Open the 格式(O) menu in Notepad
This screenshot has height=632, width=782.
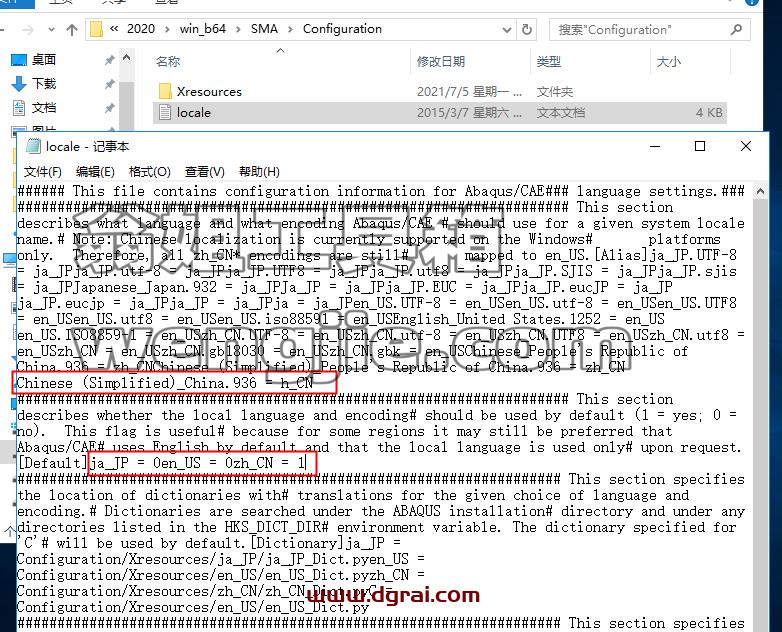click(x=150, y=172)
